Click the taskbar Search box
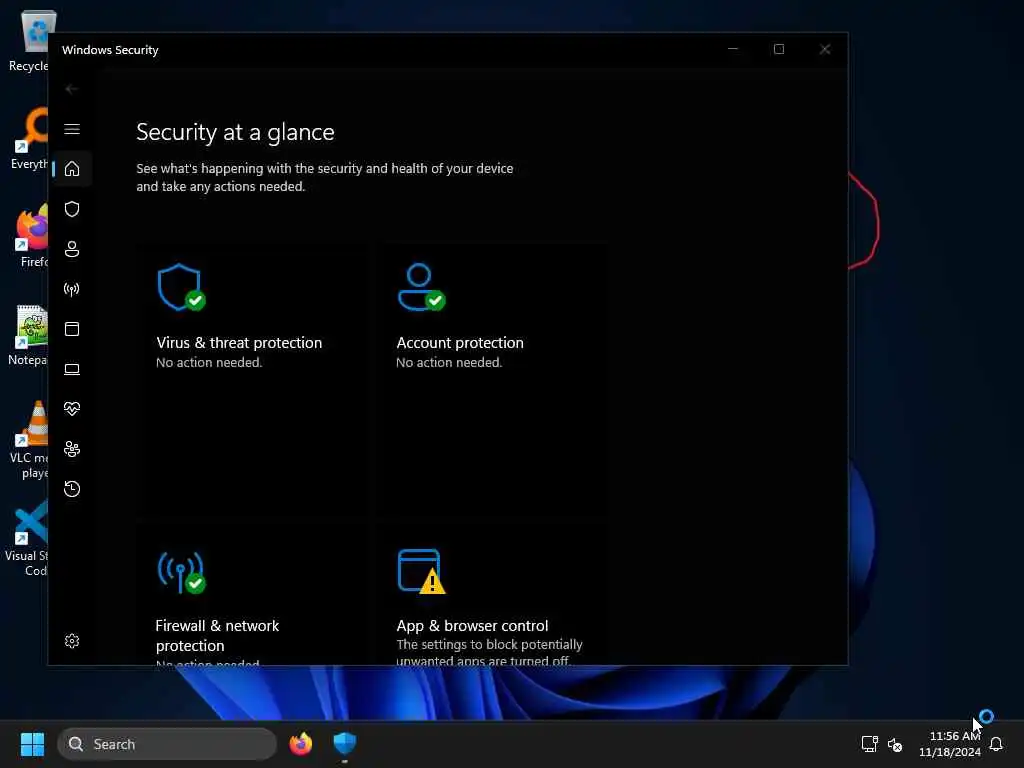This screenshot has height=768, width=1024. click(167, 744)
